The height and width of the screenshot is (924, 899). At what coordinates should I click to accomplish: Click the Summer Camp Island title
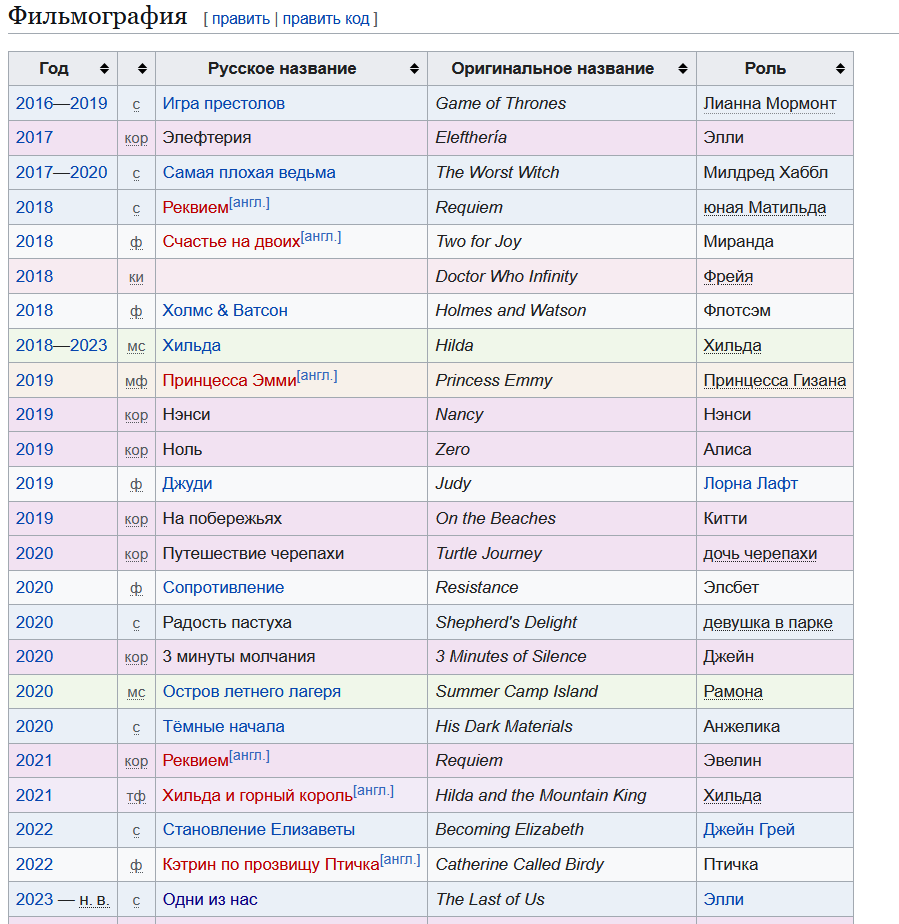pos(517,692)
